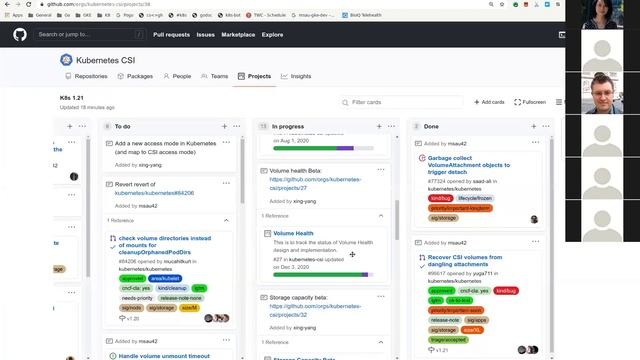Collapse reference under Volume health Beta
The width and height of the screenshot is (640, 360).
pos(381,216)
